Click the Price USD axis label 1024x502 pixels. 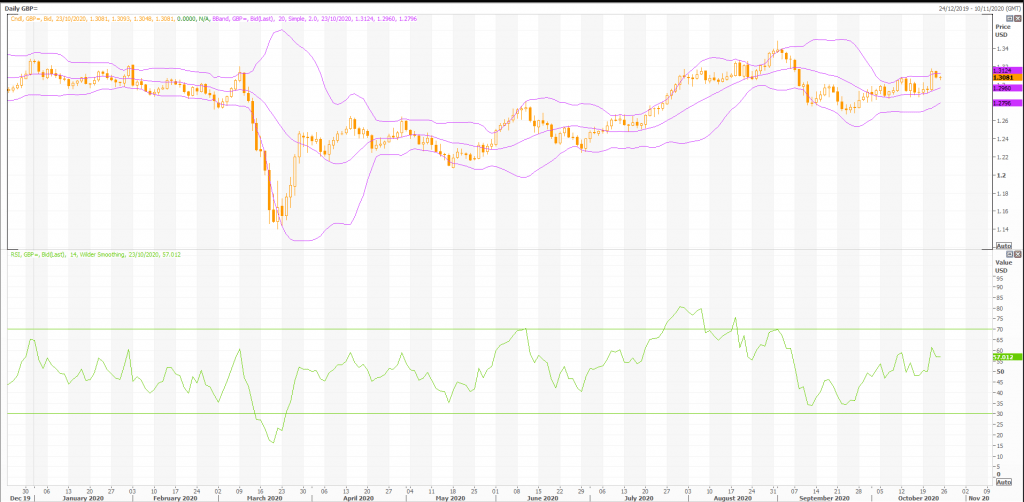(1002, 31)
